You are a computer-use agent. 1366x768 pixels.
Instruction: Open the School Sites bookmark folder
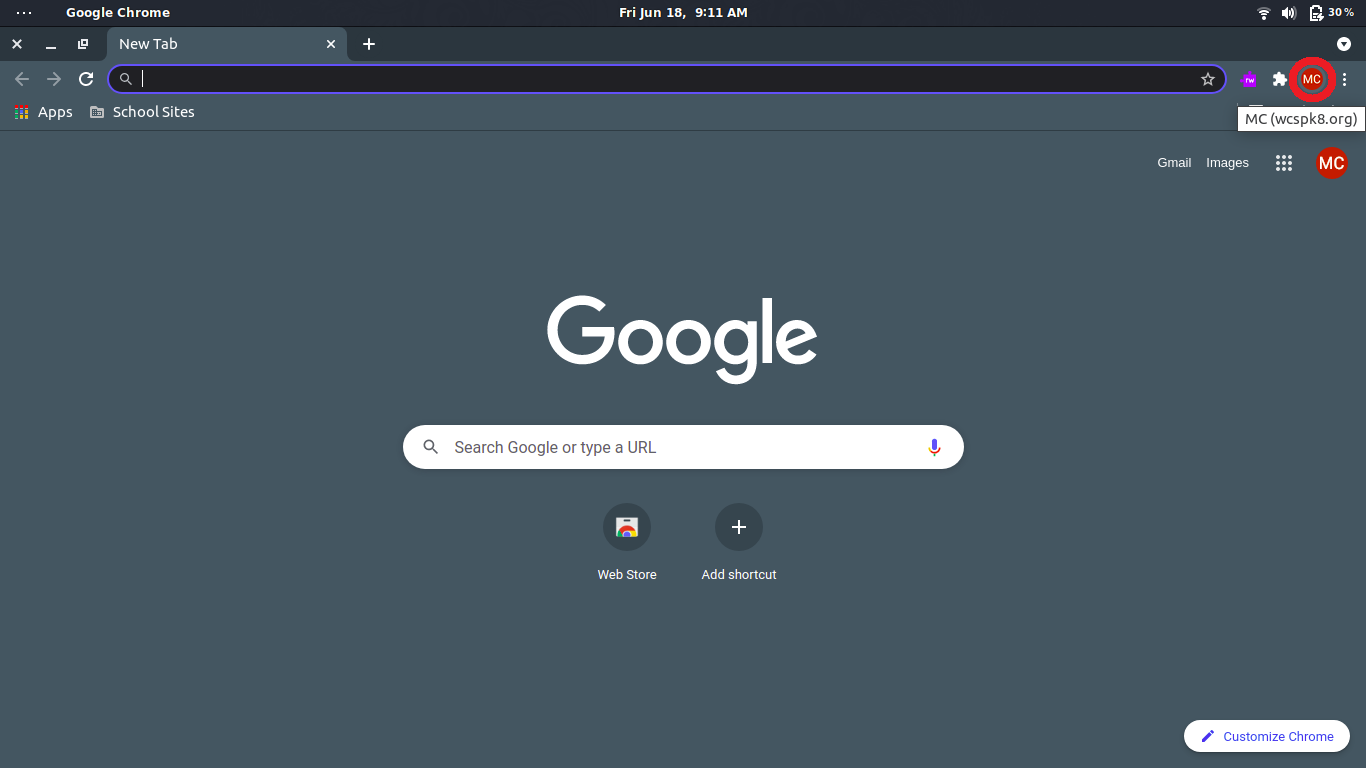coord(142,112)
